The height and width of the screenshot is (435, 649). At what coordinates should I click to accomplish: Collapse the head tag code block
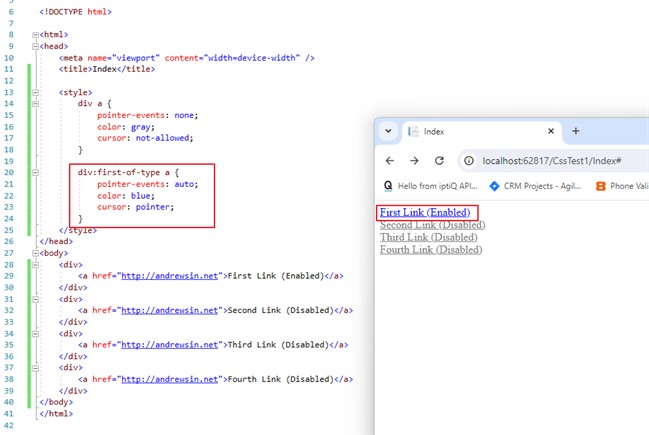coord(36,46)
